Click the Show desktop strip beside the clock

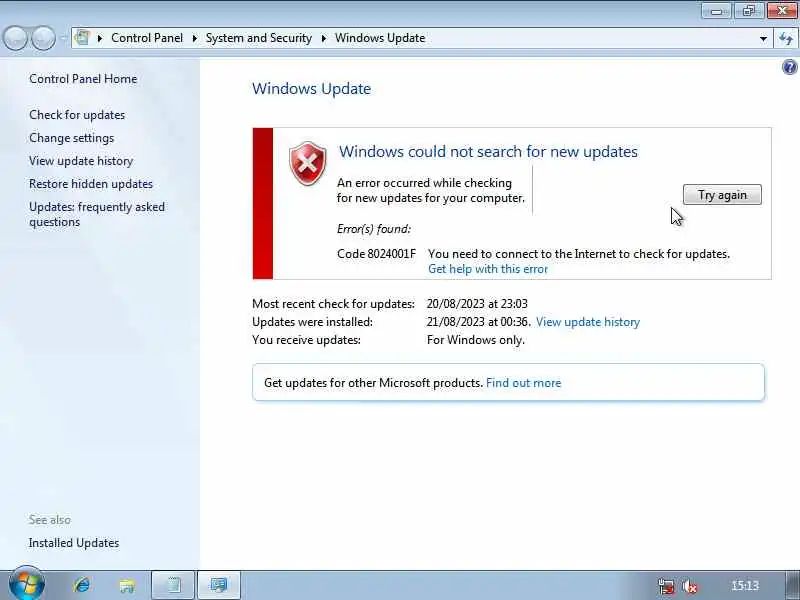[792, 585]
